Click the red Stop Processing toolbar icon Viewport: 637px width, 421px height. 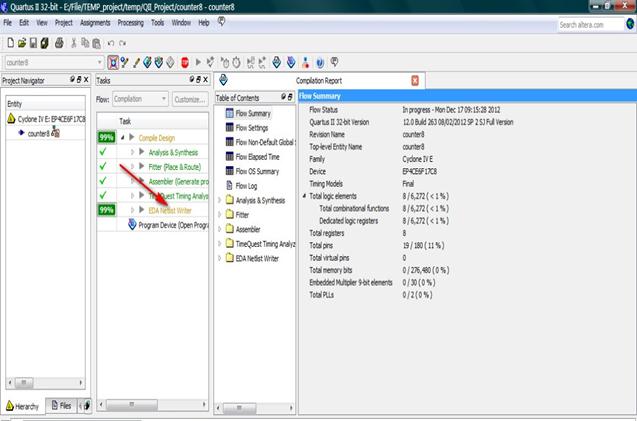[184, 62]
